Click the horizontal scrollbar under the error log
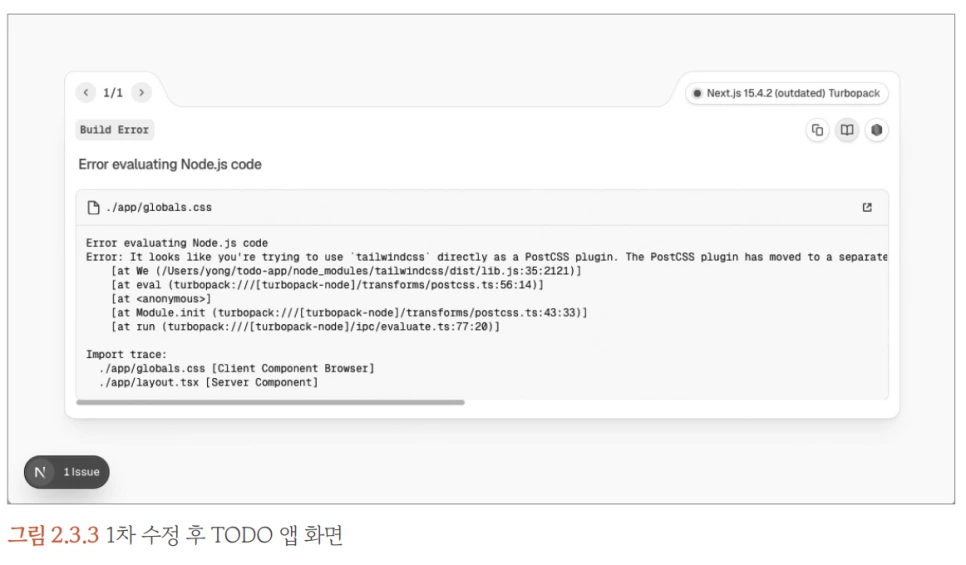966x565 pixels. click(x=270, y=402)
